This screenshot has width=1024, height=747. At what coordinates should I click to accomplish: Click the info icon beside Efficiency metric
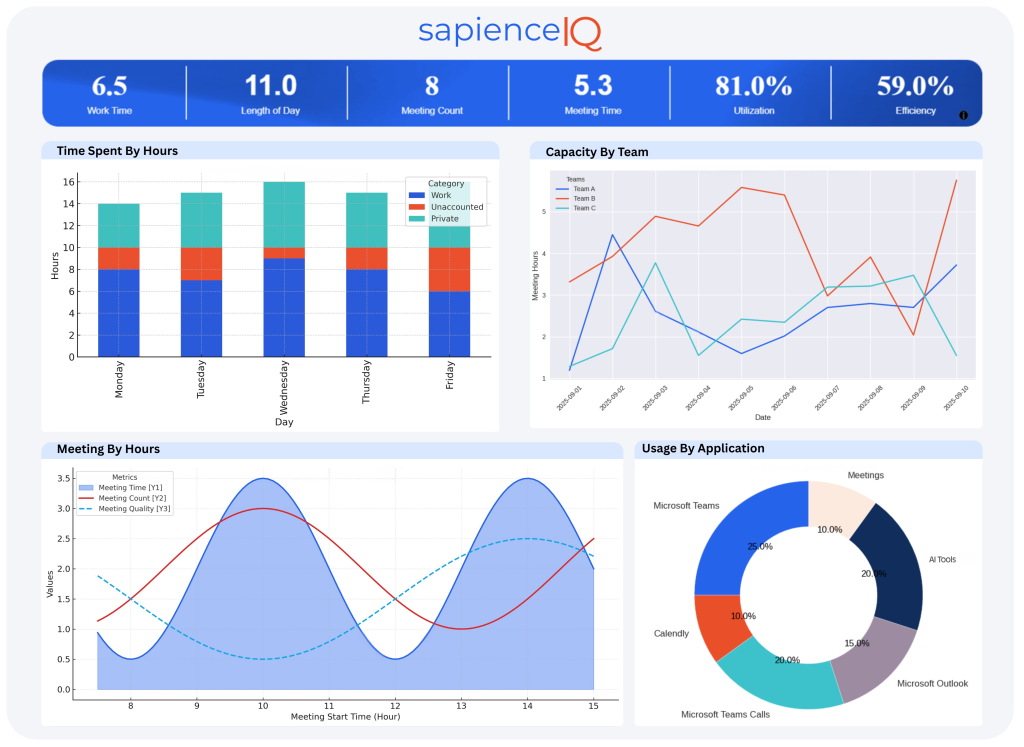point(963,115)
